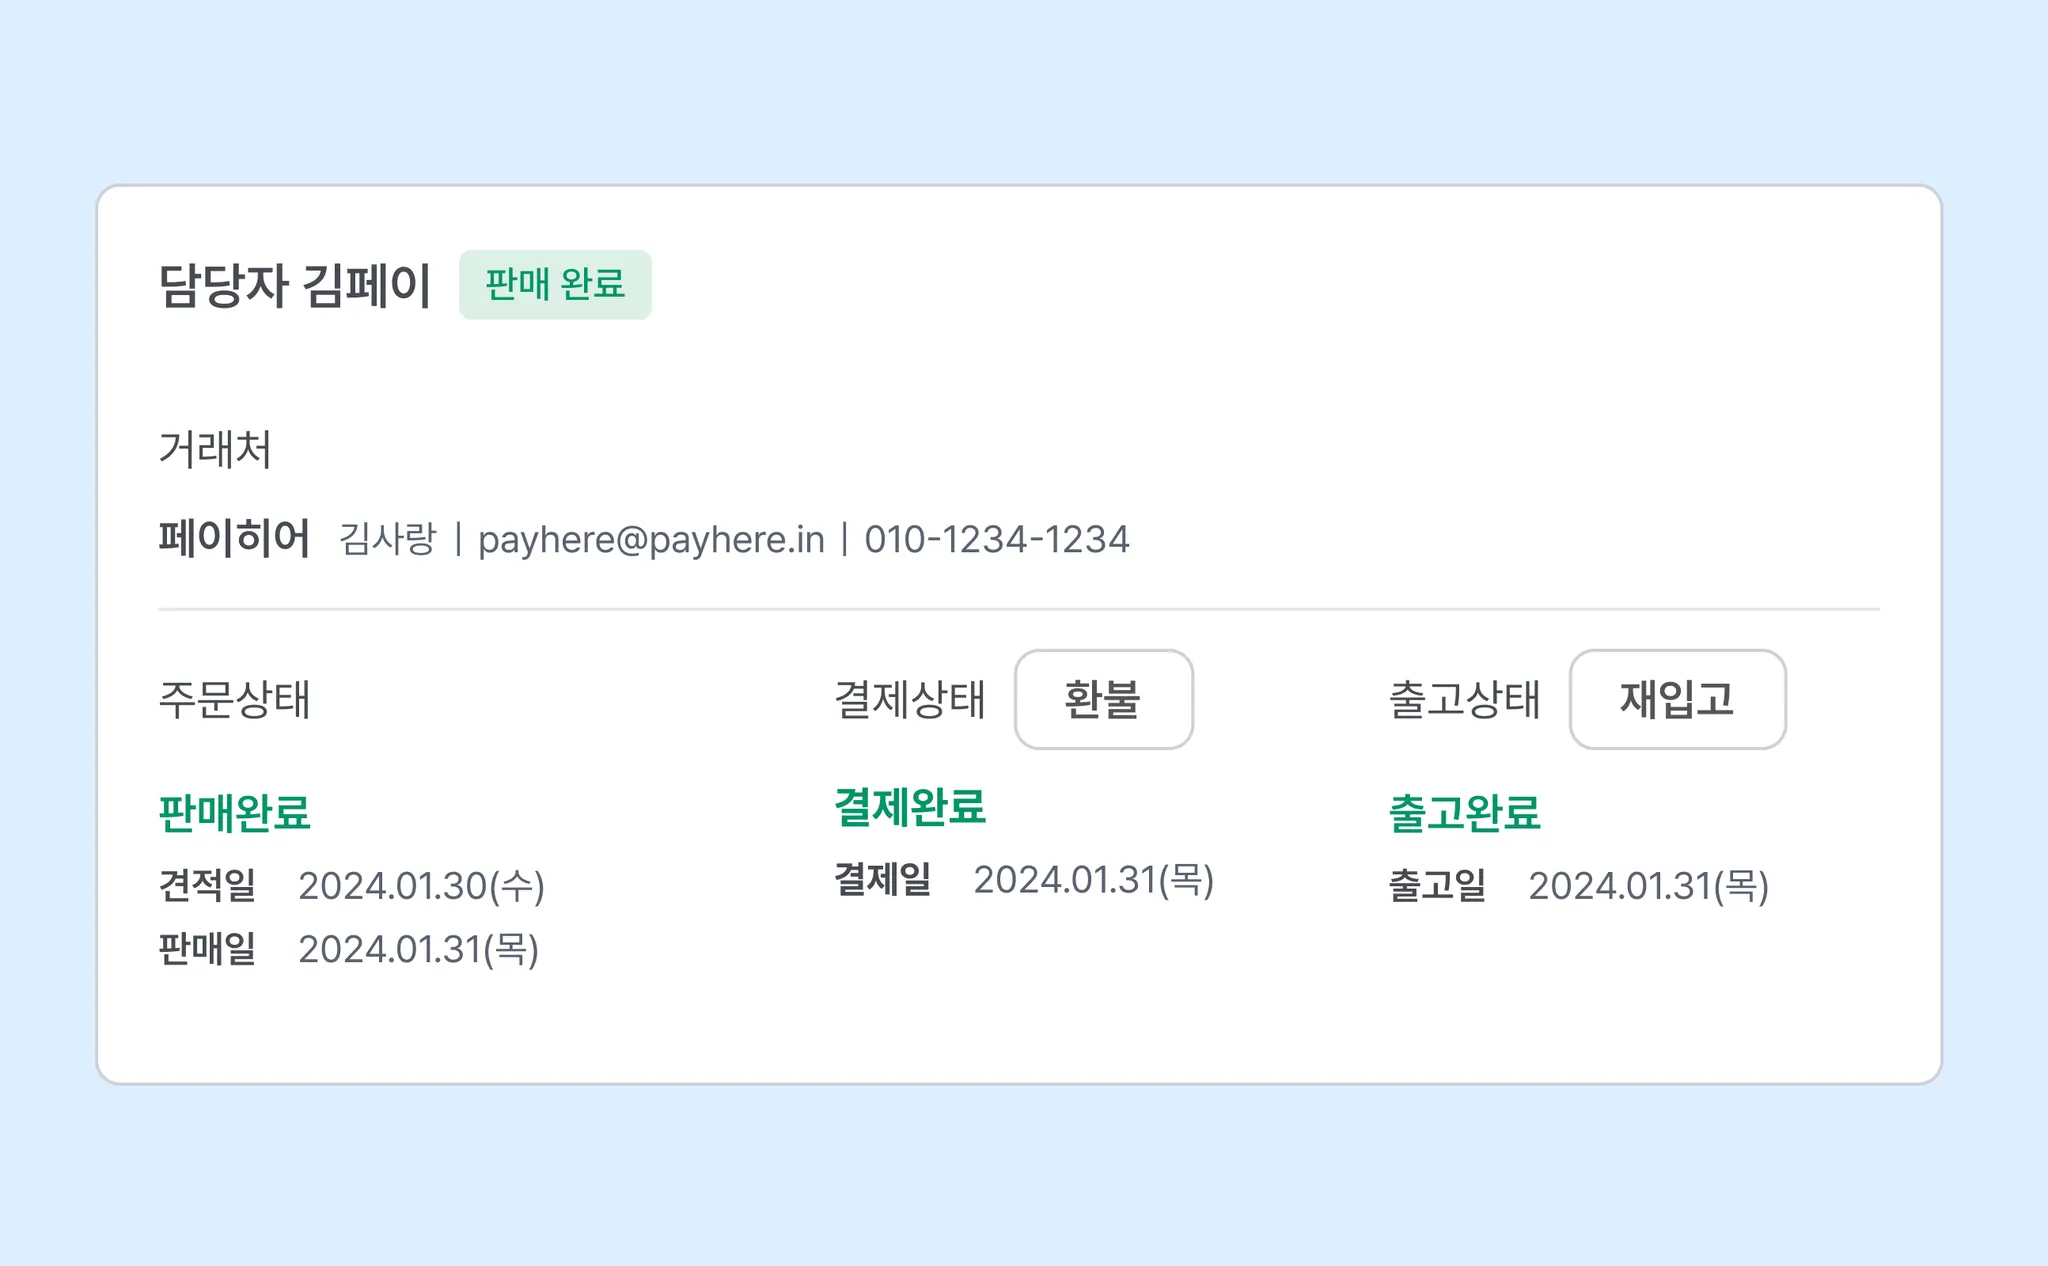Viewport: 2048px width, 1266px height.
Task: Click the phone number 010-1234-1234
Action: (x=996, y=540)
